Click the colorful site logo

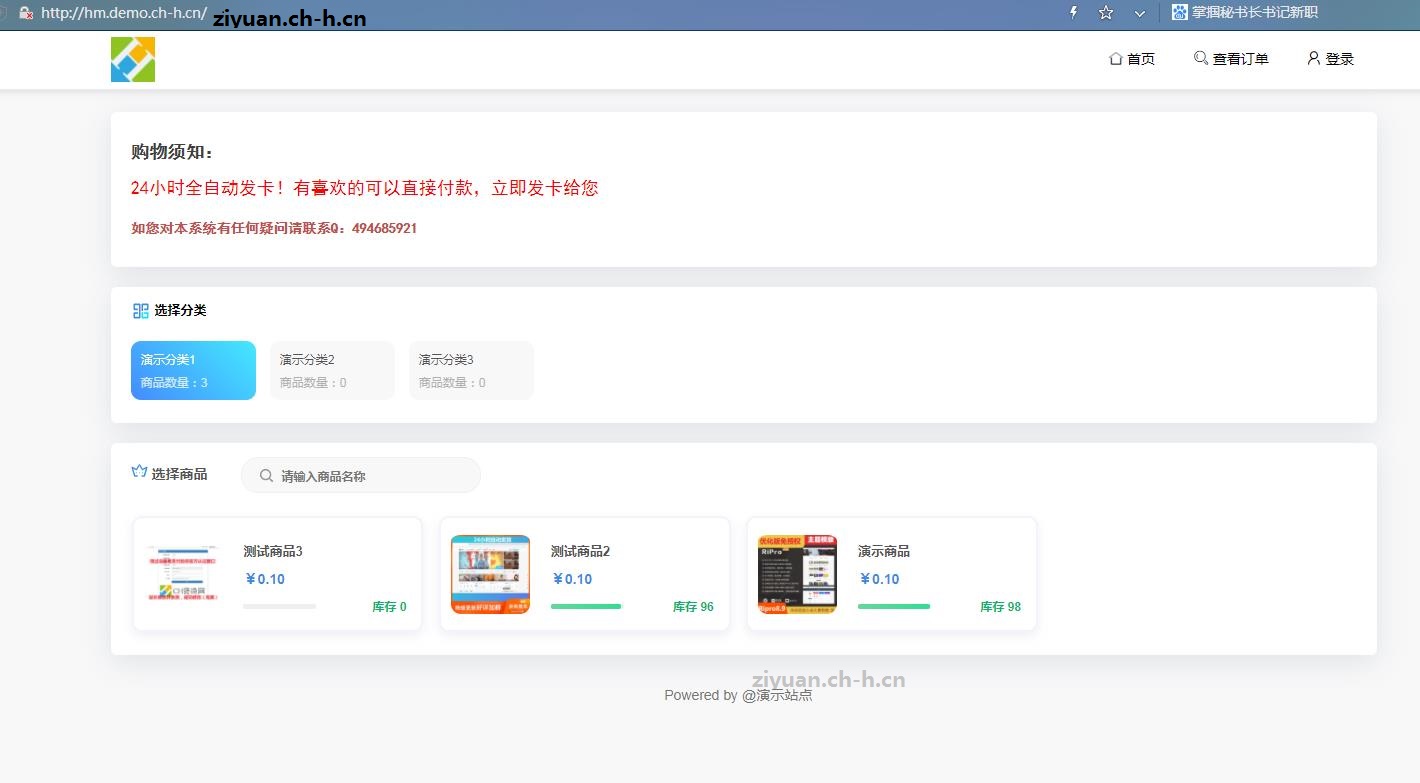click(x=133, y=59)
